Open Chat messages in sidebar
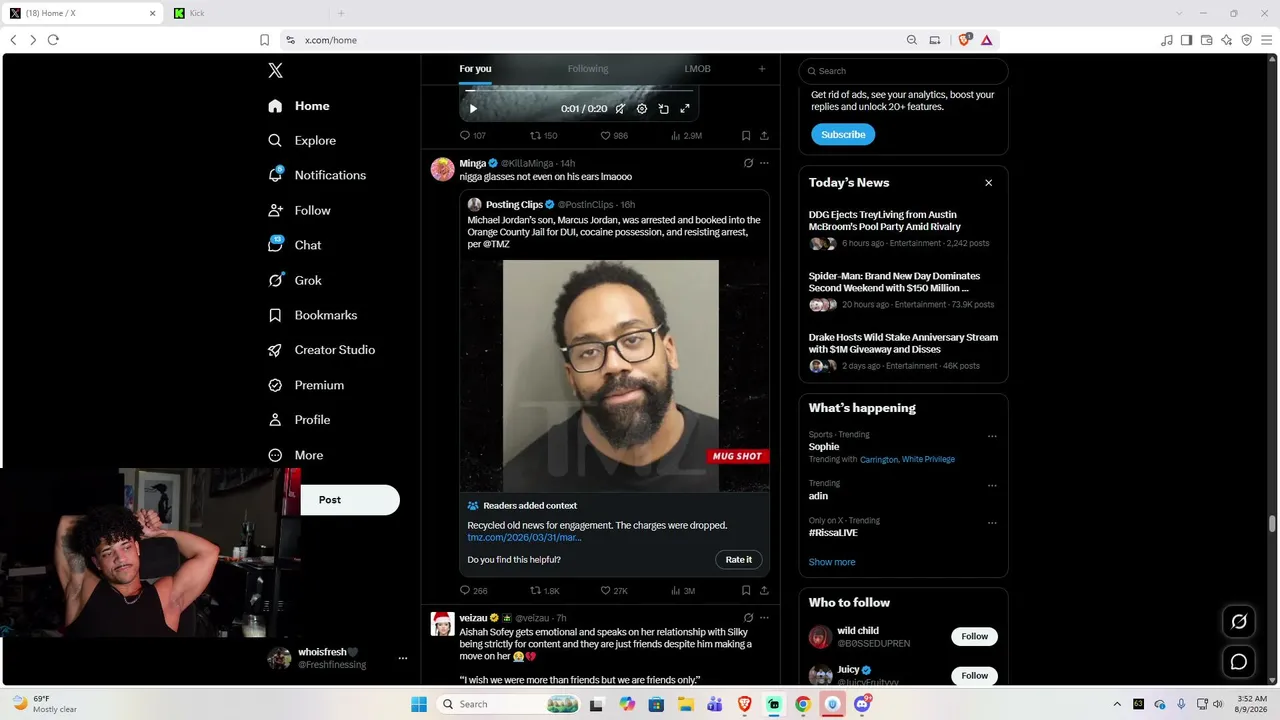This screenshot has width=1280, height=720. tap(295, 245)
